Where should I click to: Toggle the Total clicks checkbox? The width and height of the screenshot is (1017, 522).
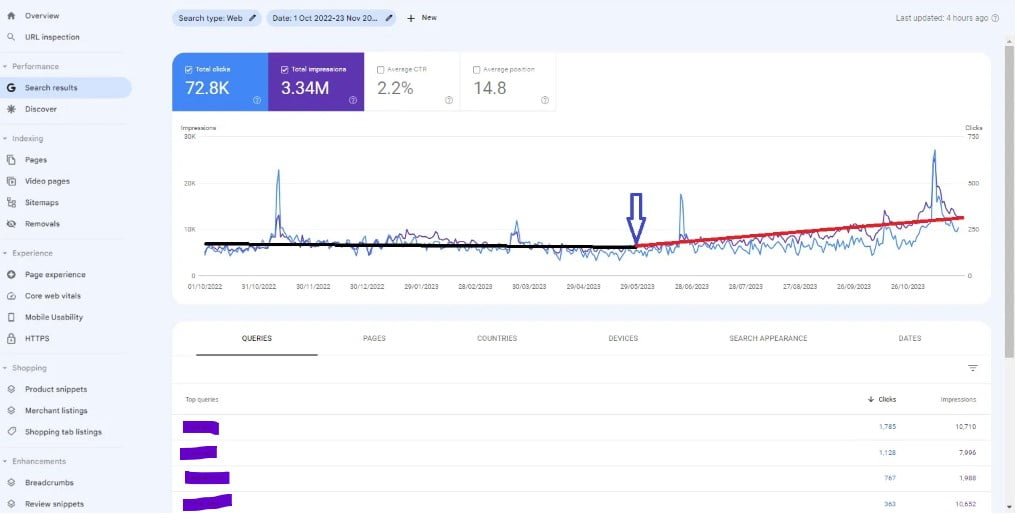189,70
